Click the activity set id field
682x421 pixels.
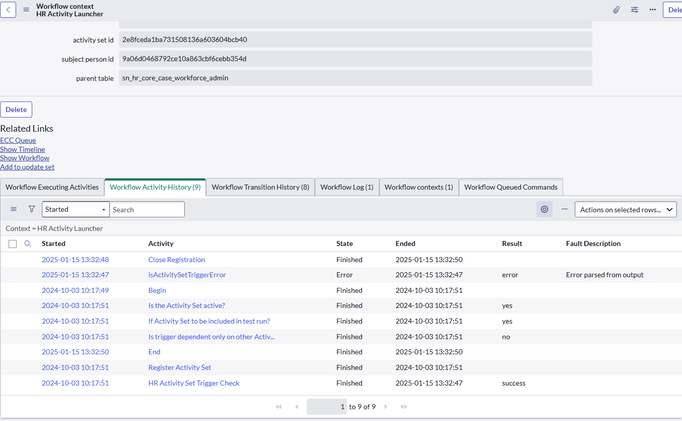[x=355, y=40]
